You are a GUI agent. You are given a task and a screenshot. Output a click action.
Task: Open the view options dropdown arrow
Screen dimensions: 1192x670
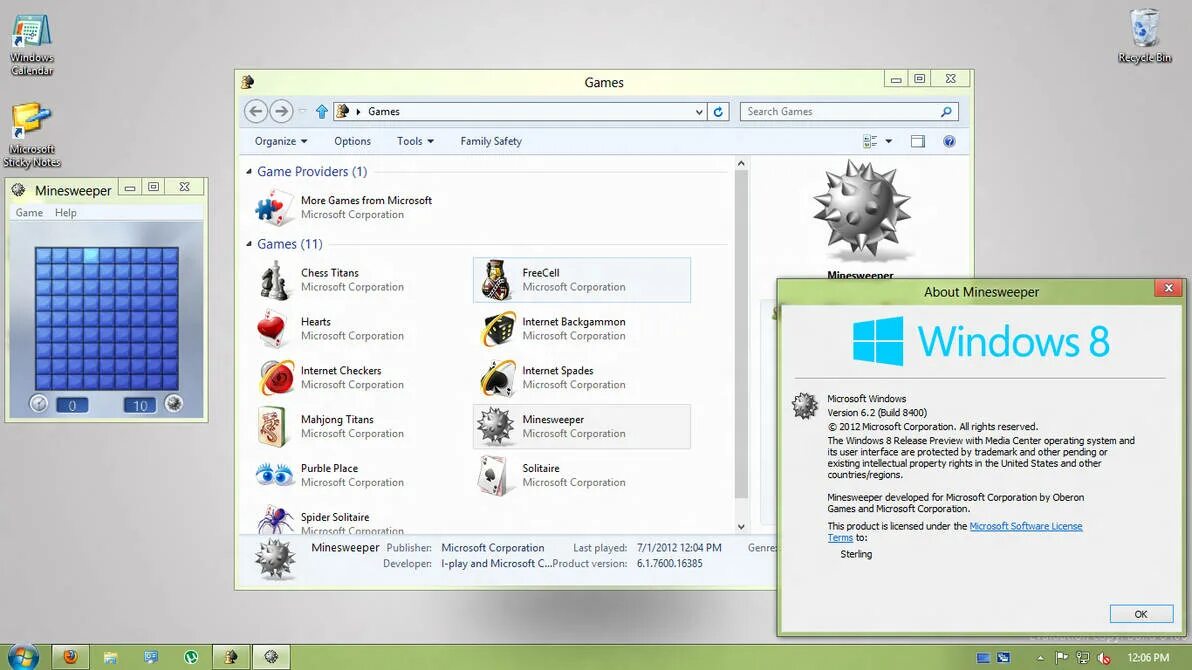click(x=889, y=141)
